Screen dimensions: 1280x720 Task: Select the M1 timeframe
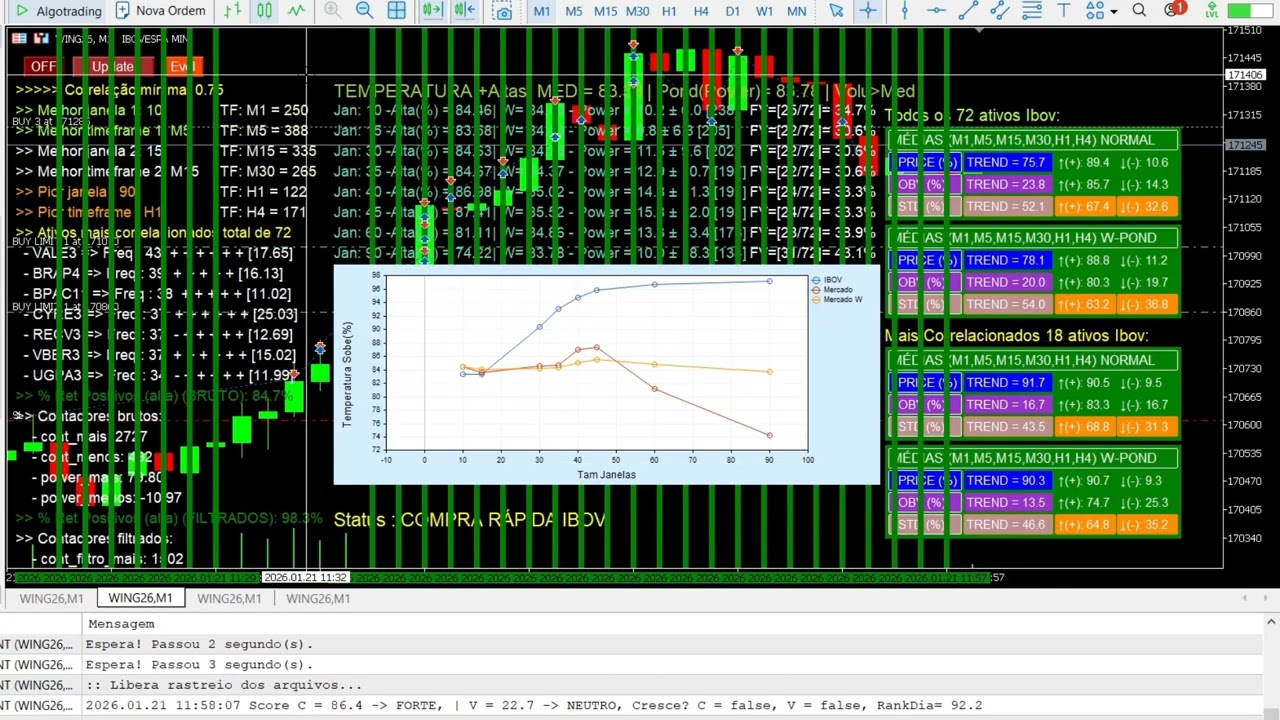[x=541, y=11]
